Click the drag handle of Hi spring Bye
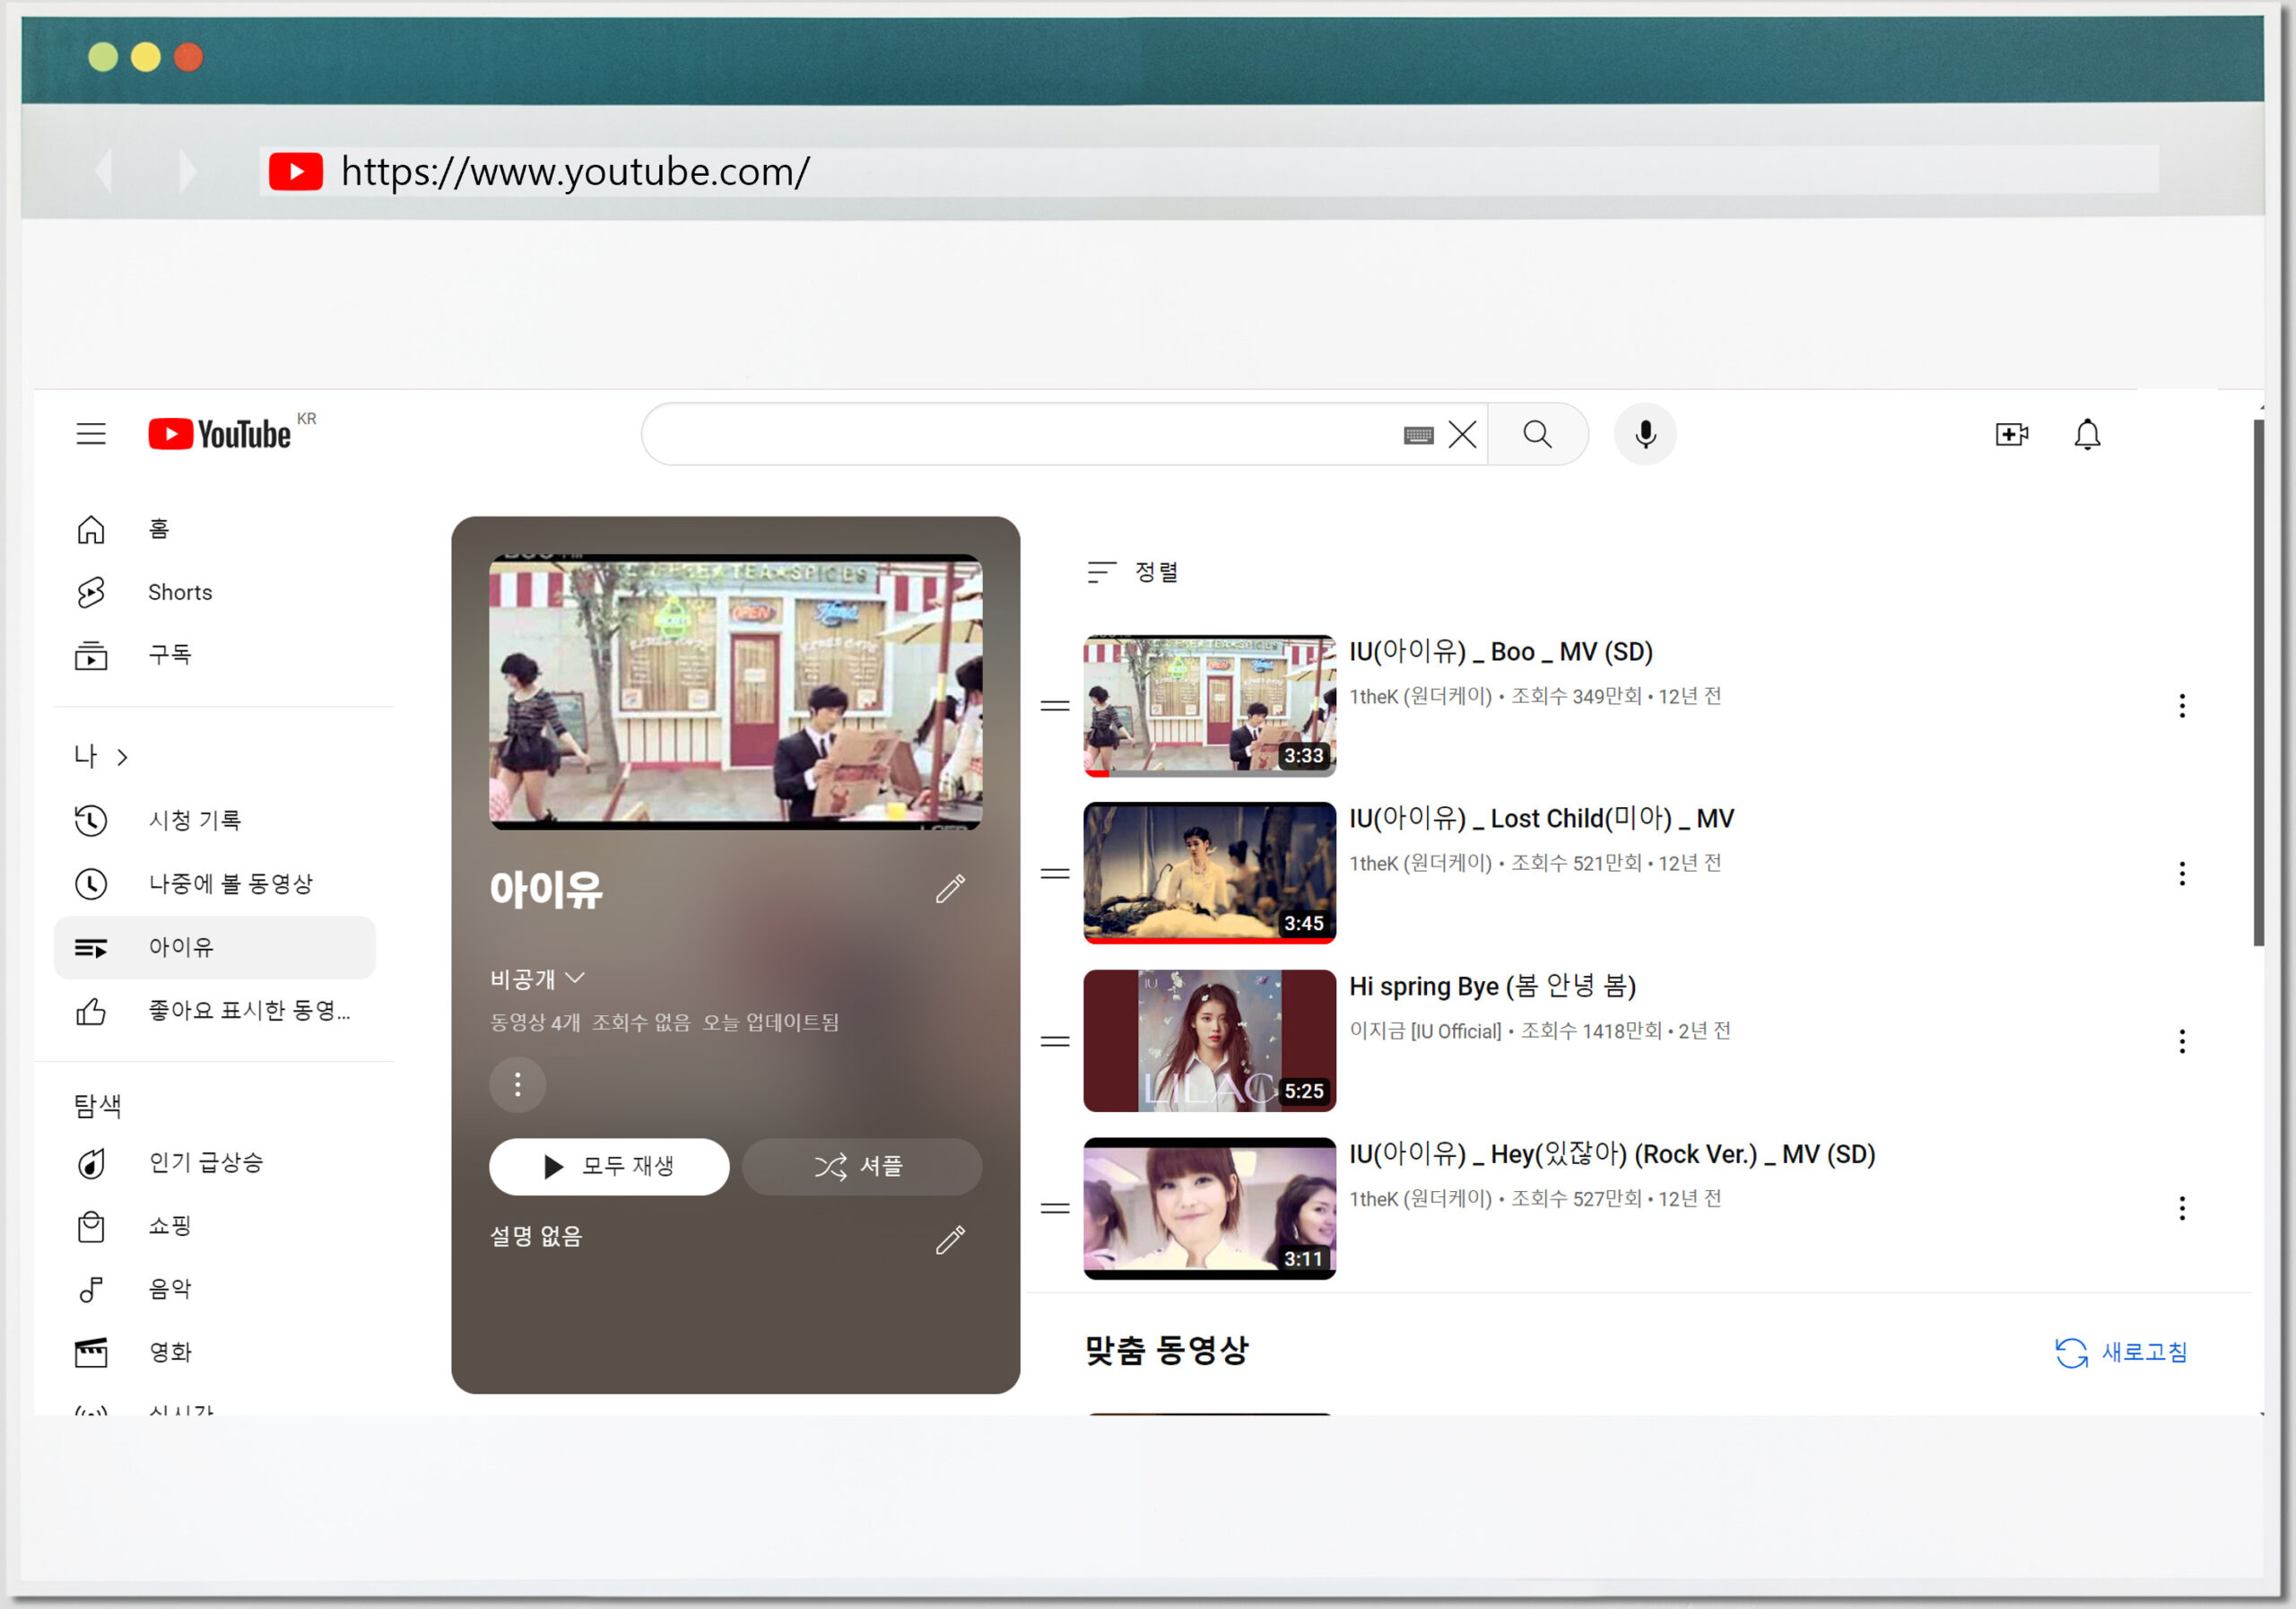The width and height of the screenshot is (2296, 1609). 1055,1041
